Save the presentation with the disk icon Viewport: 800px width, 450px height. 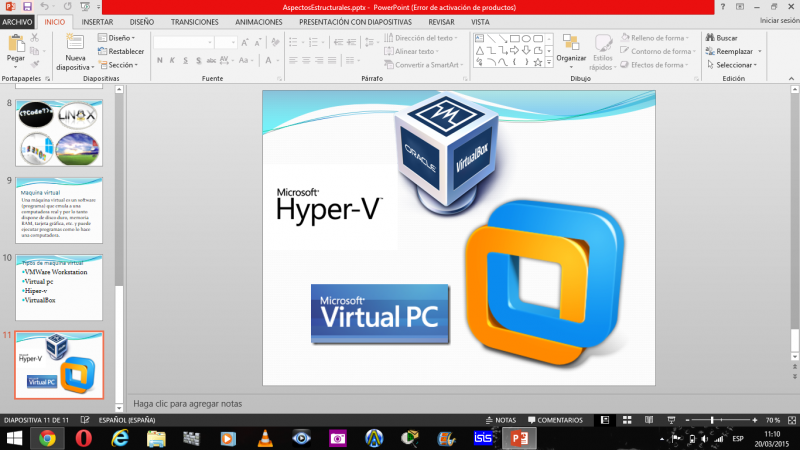tap(27, 7)
